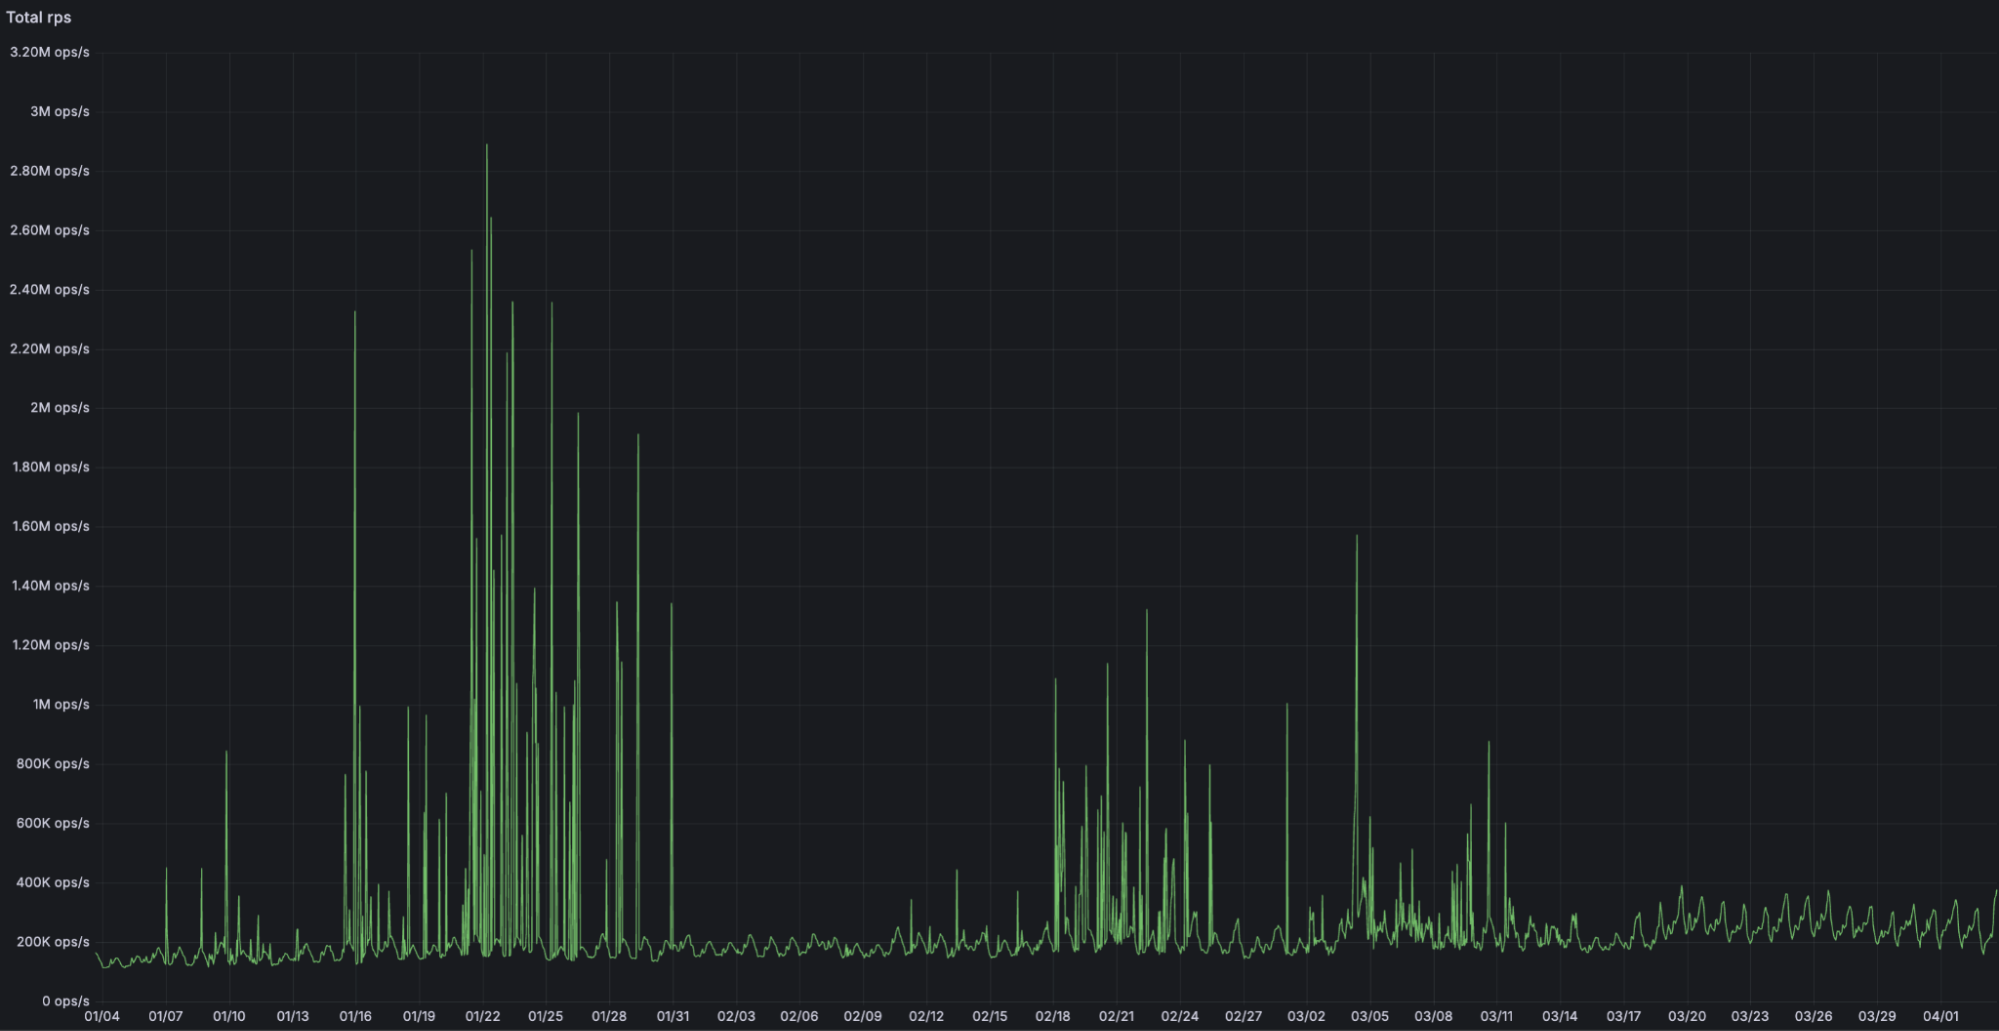Click the 03/05 date label
Image resolution: width=1999 pixels, height=1031 pixels.
pyautogui.click(x=1370, y=1017)
